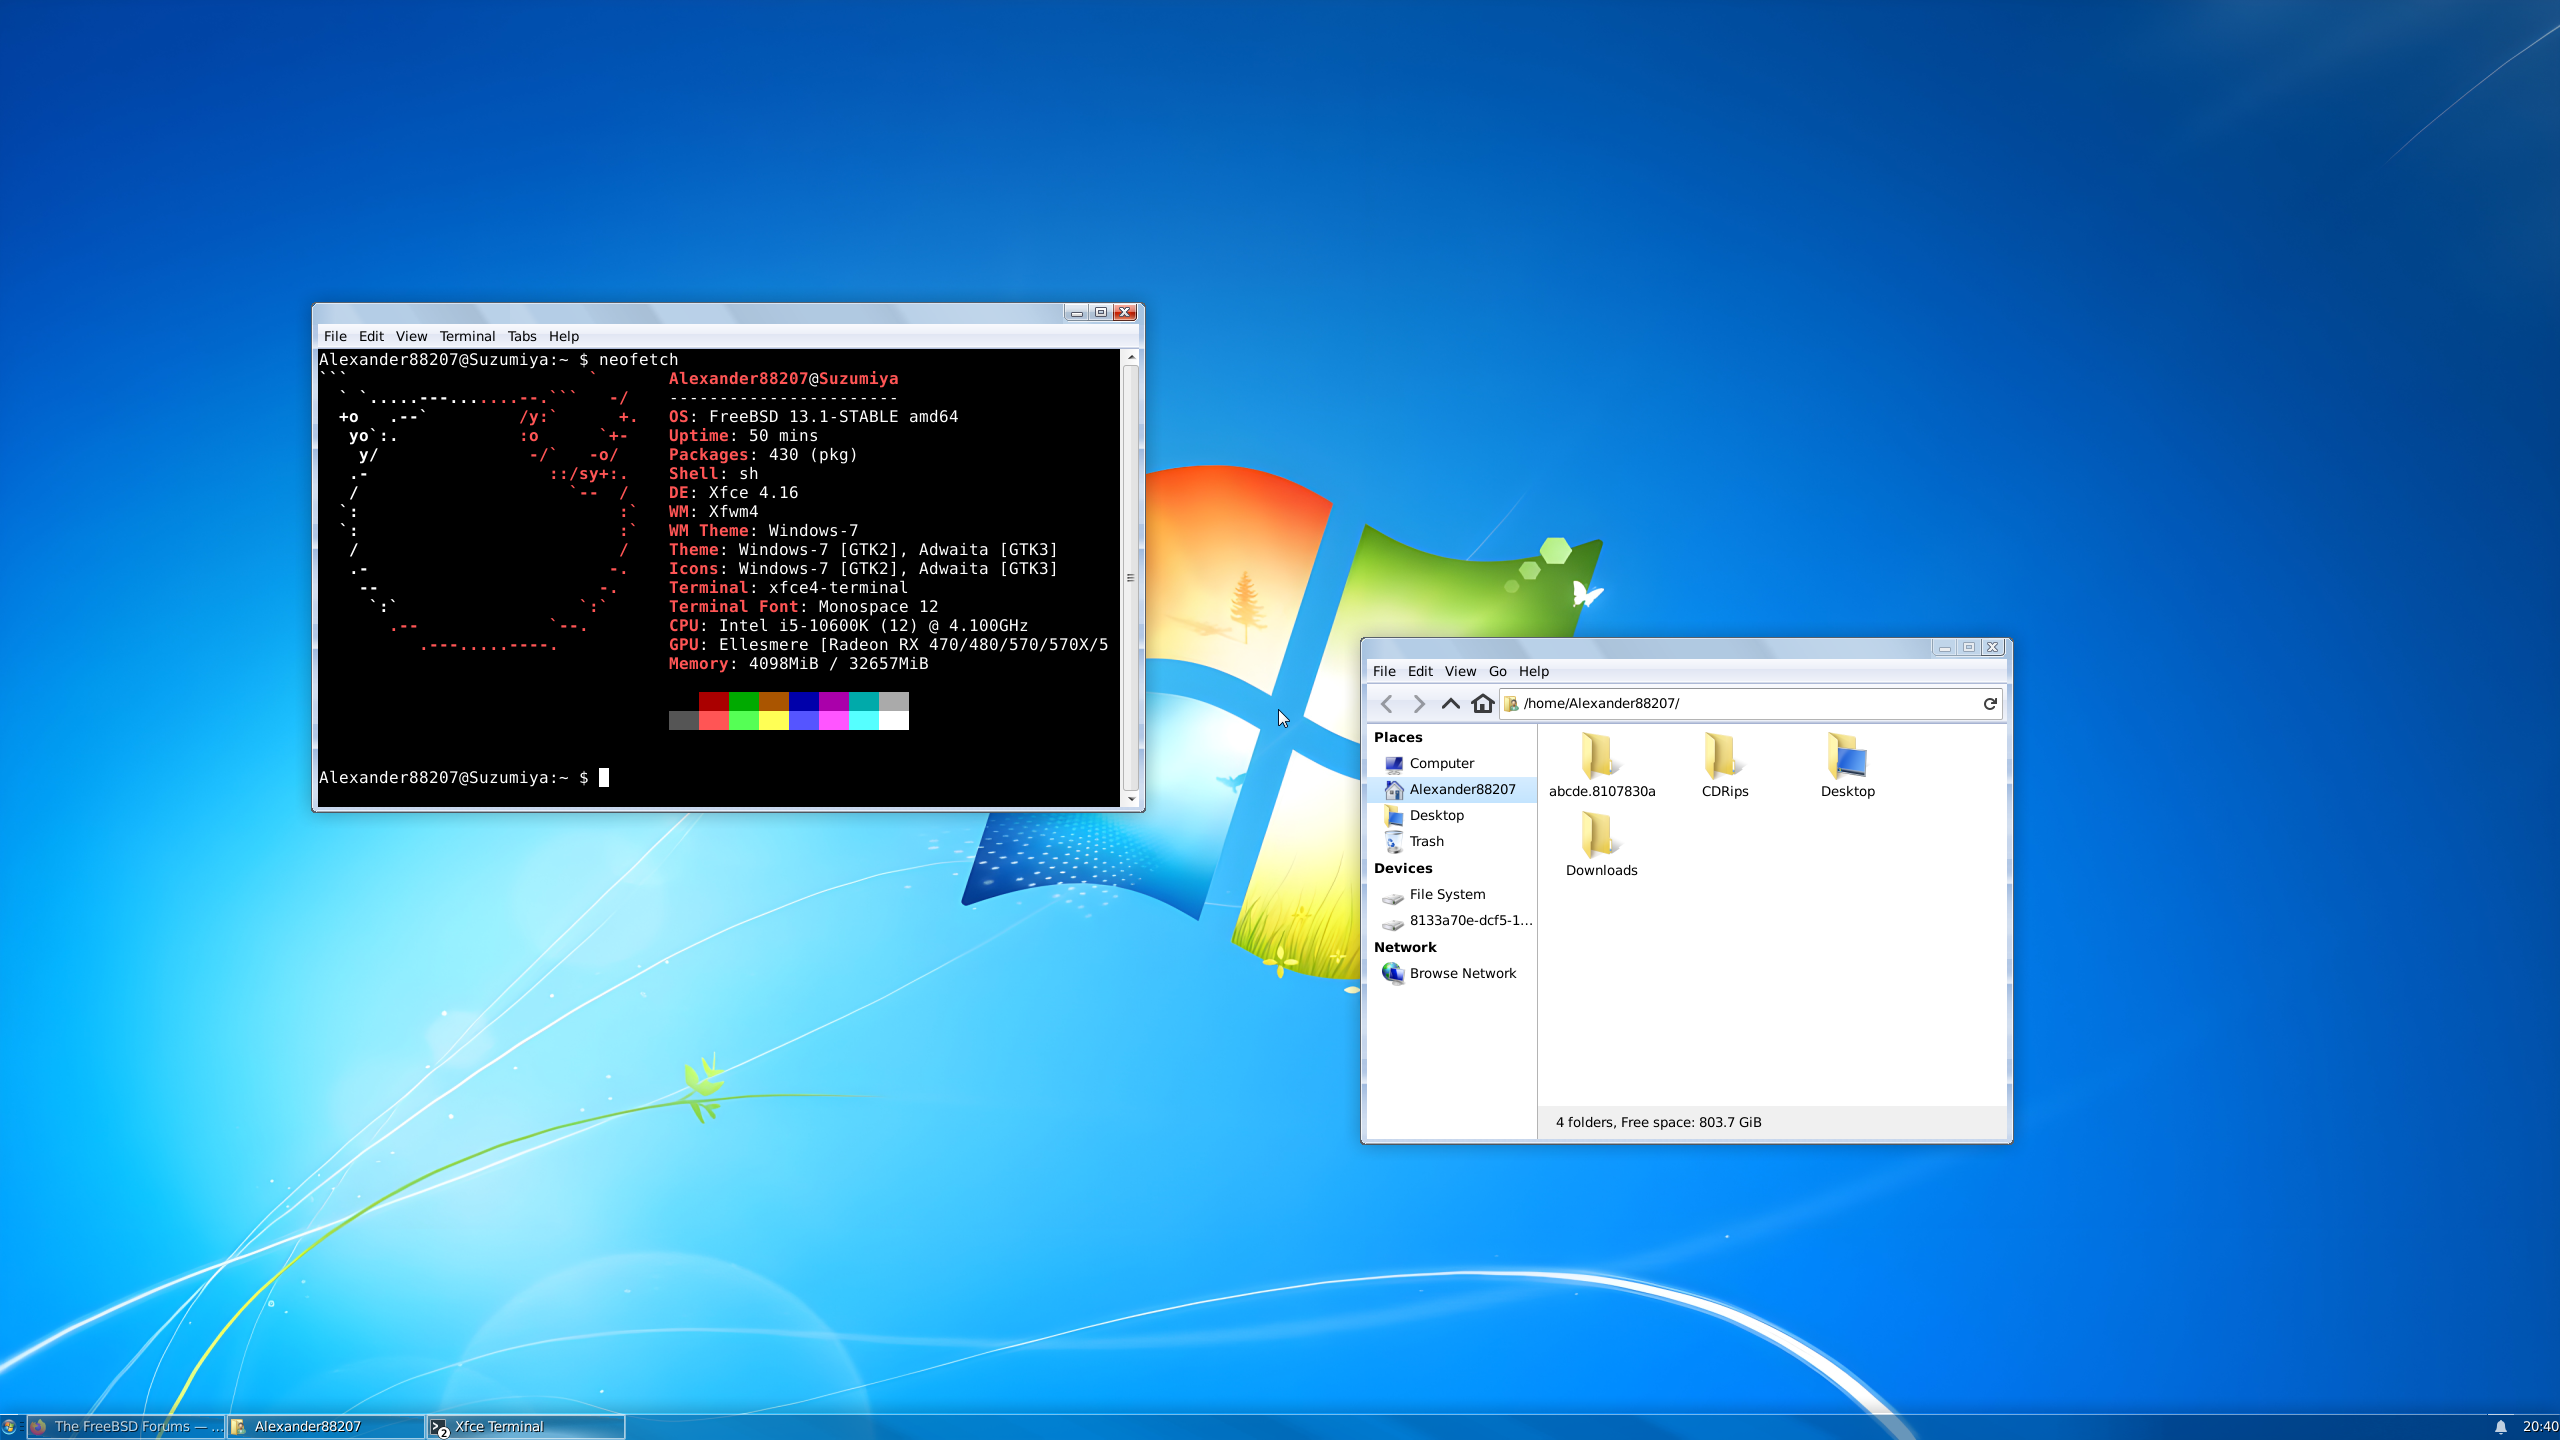Reload the current folder view
The height and width of the screenshot is (1440, 2560).
coord(1990,704)
